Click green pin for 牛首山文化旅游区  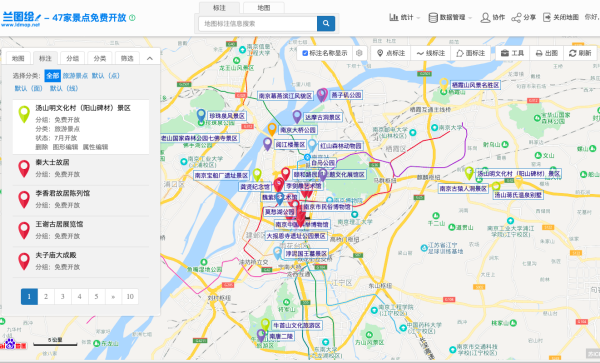265,324
